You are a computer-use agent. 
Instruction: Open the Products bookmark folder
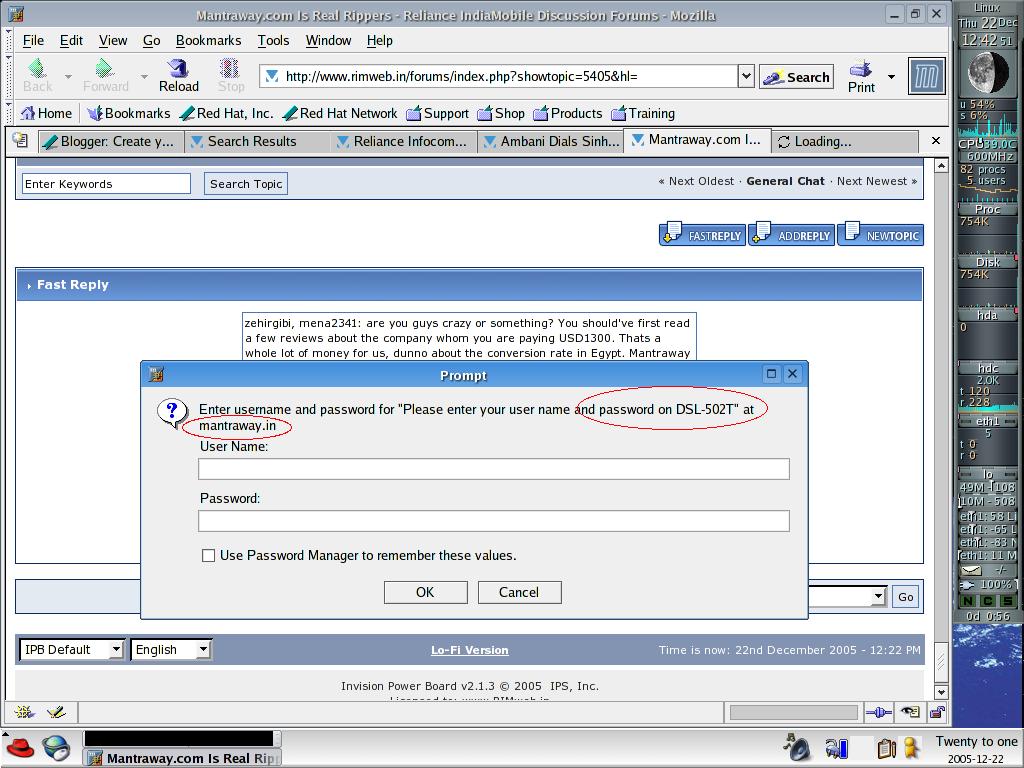568,113
